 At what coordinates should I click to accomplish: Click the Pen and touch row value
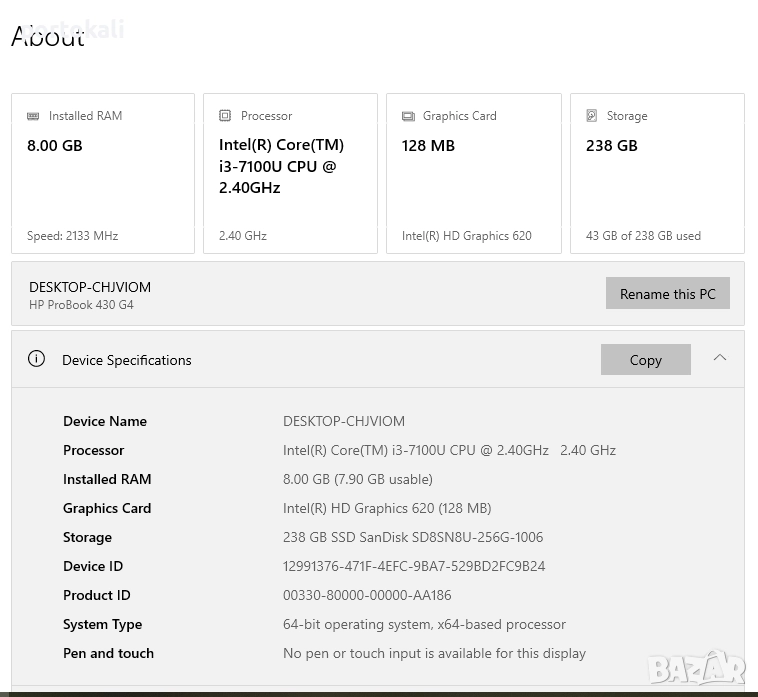(x=434, y=653)
